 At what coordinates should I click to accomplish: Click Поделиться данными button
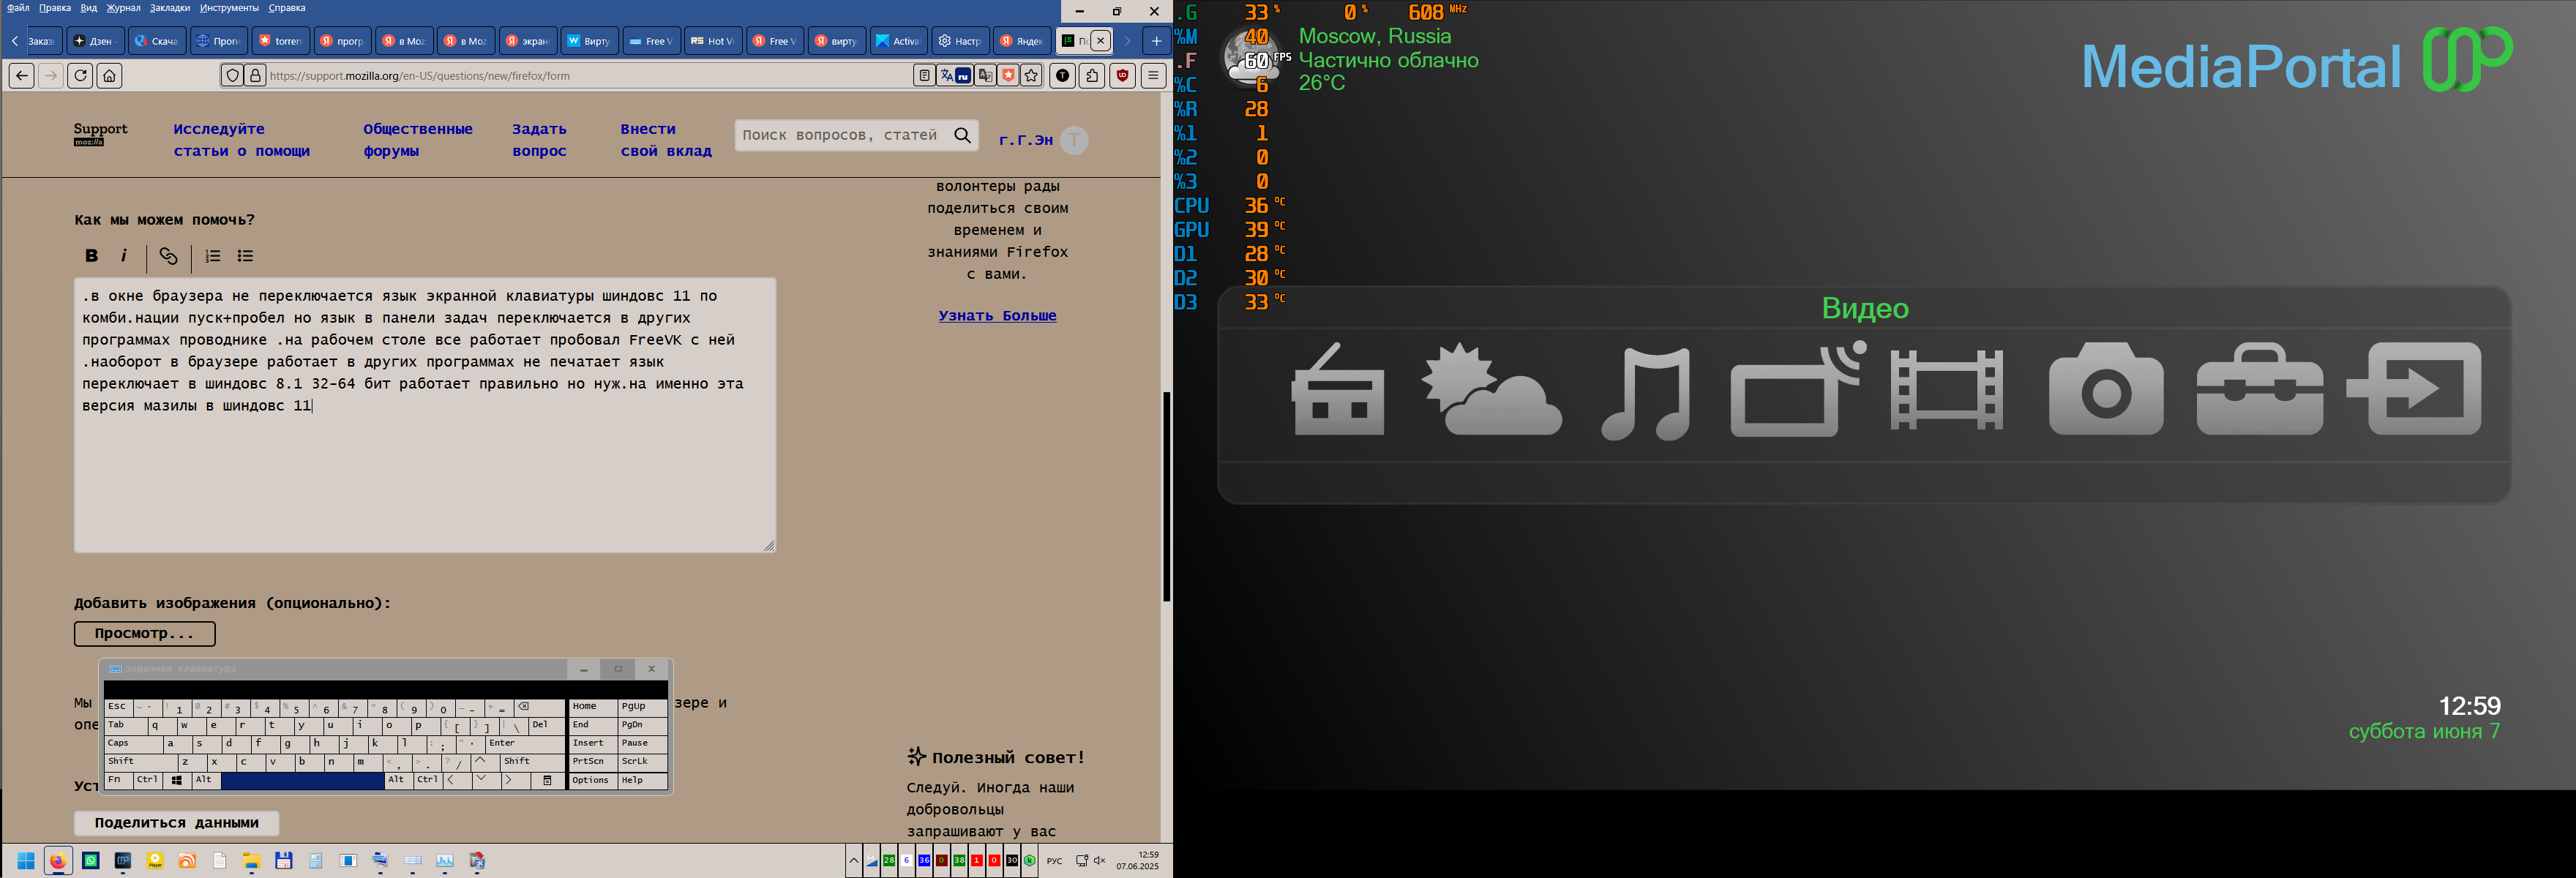(x=176, y=823)
